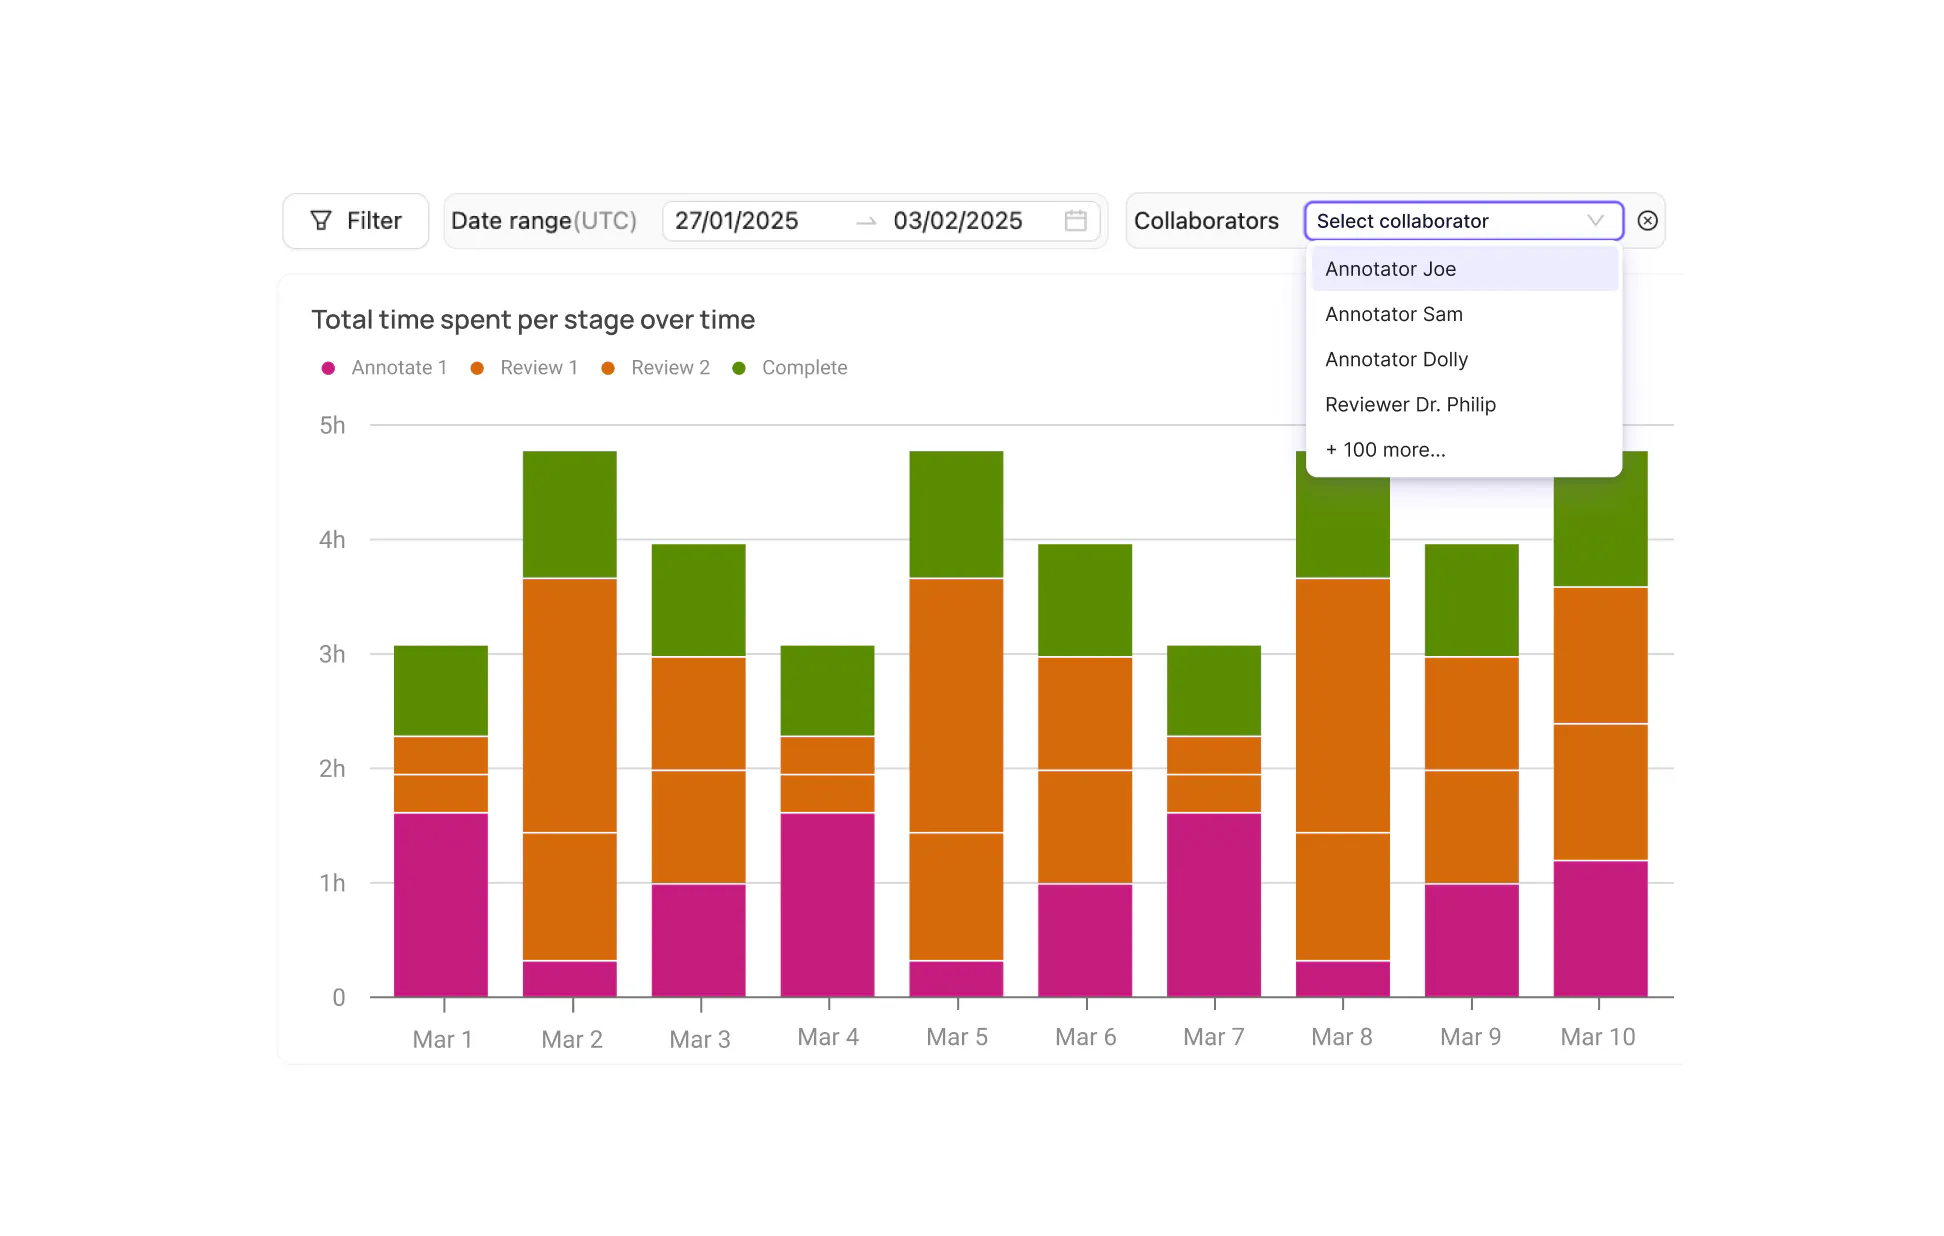Click the Mar 4 axis label
1944x1236 pixels.
[828, 1037]
